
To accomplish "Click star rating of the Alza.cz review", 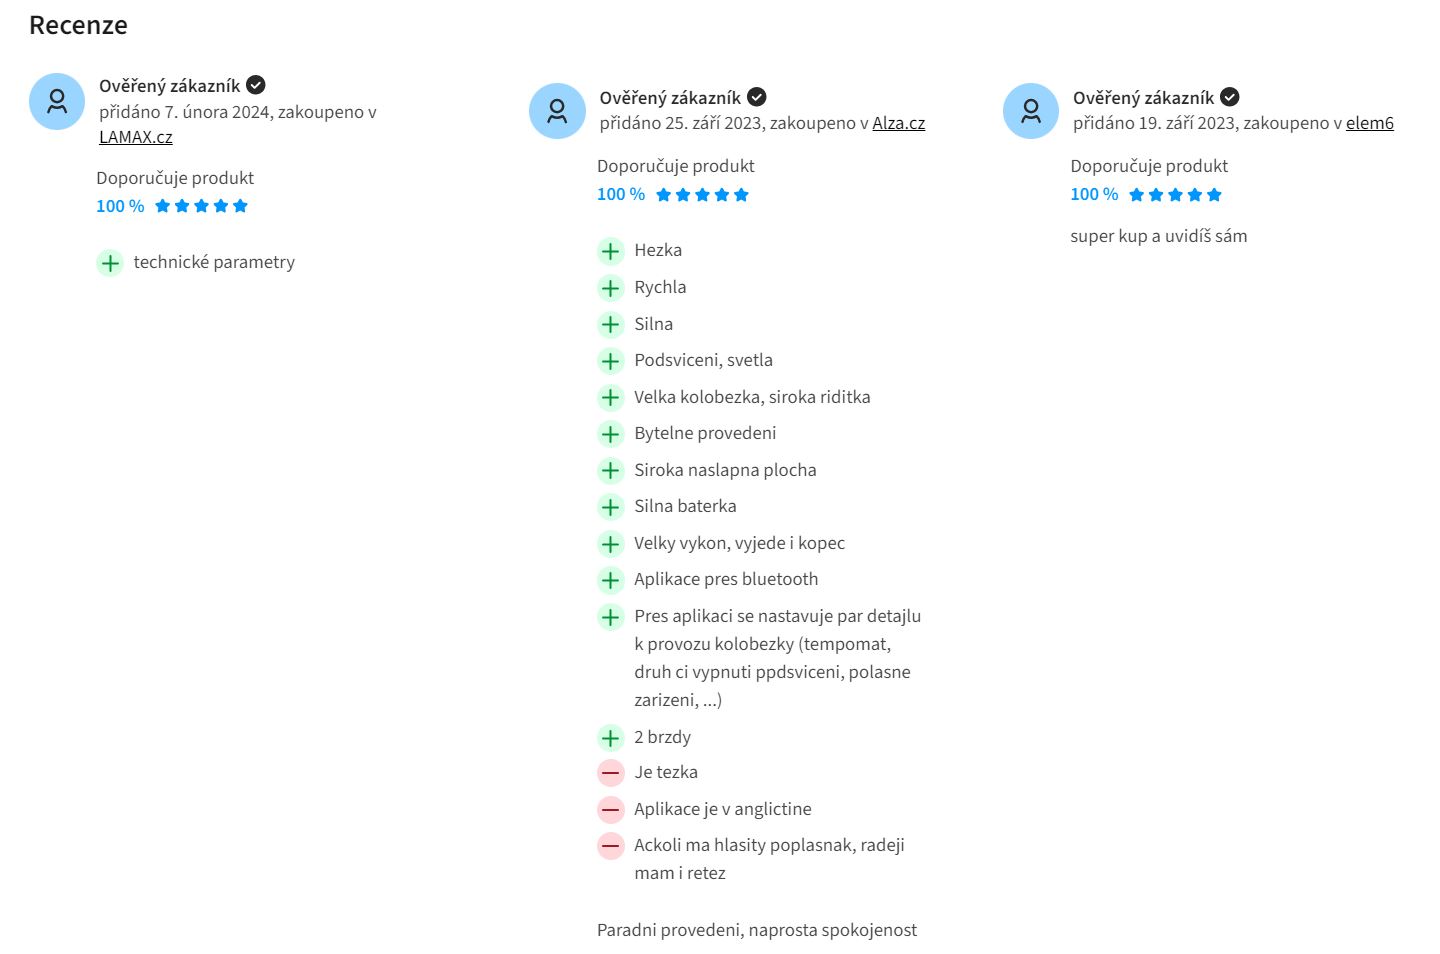I will [702, 195].
